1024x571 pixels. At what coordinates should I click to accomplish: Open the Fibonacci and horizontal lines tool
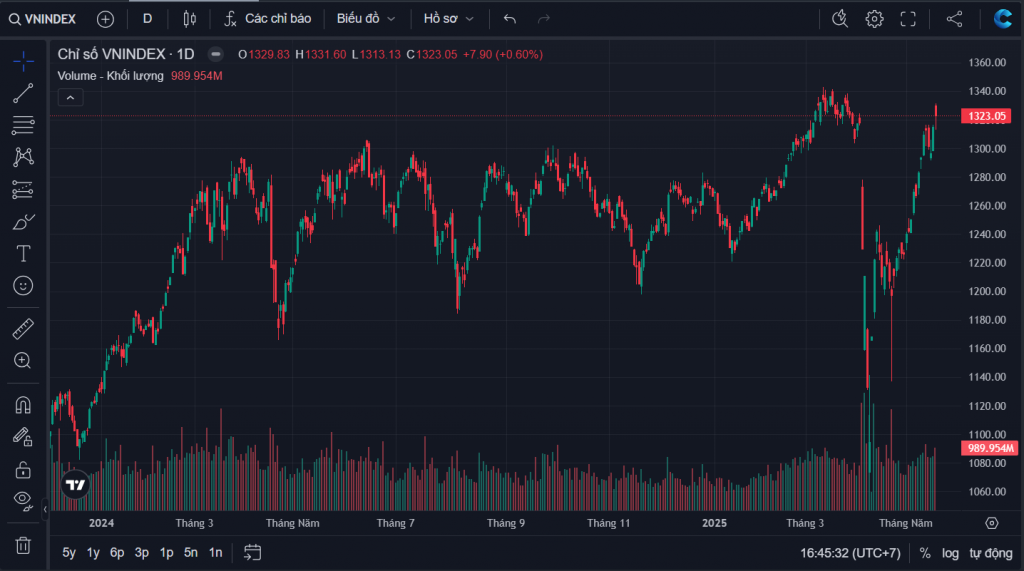coord(23,125)
